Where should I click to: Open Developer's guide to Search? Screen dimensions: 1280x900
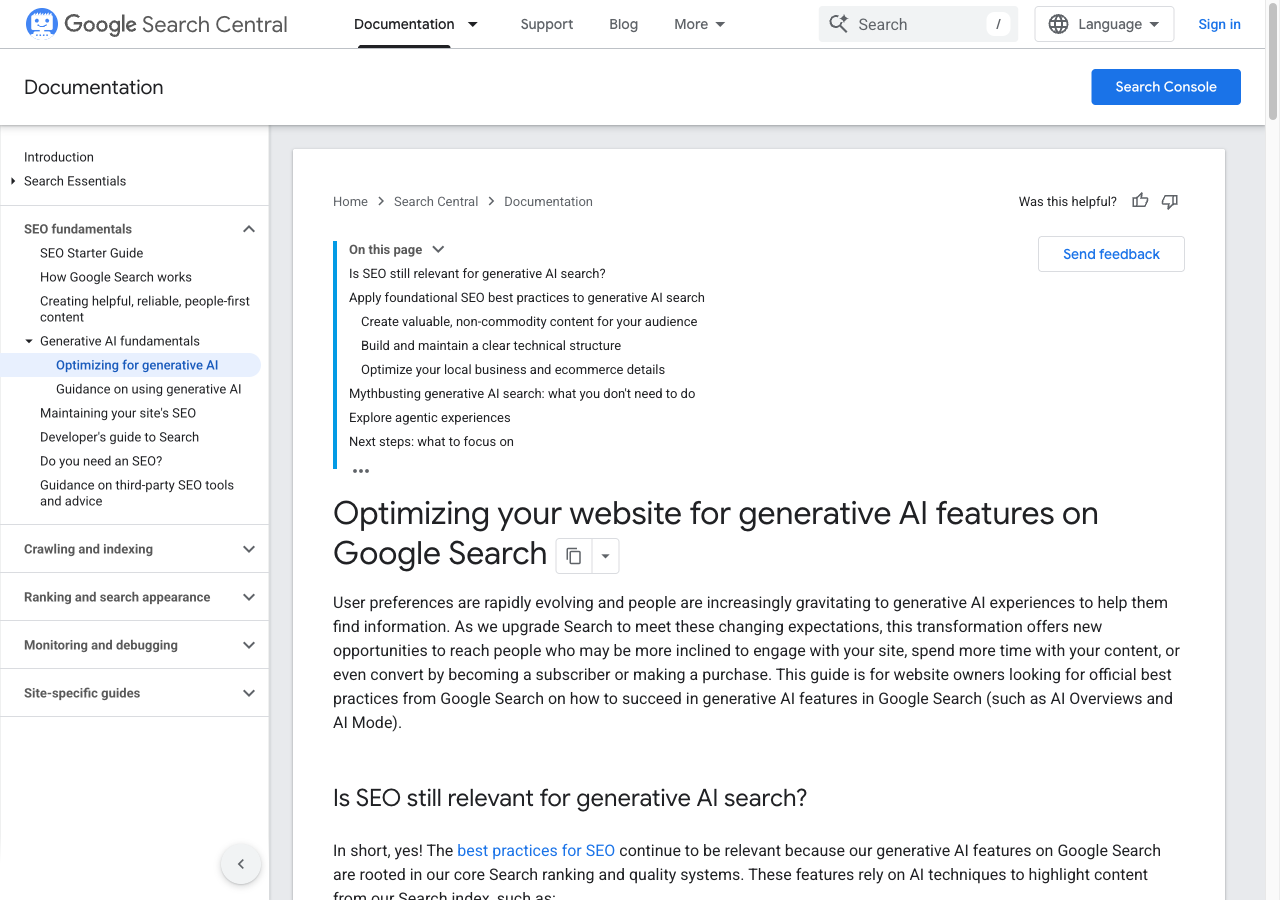[x=119, y=437]
